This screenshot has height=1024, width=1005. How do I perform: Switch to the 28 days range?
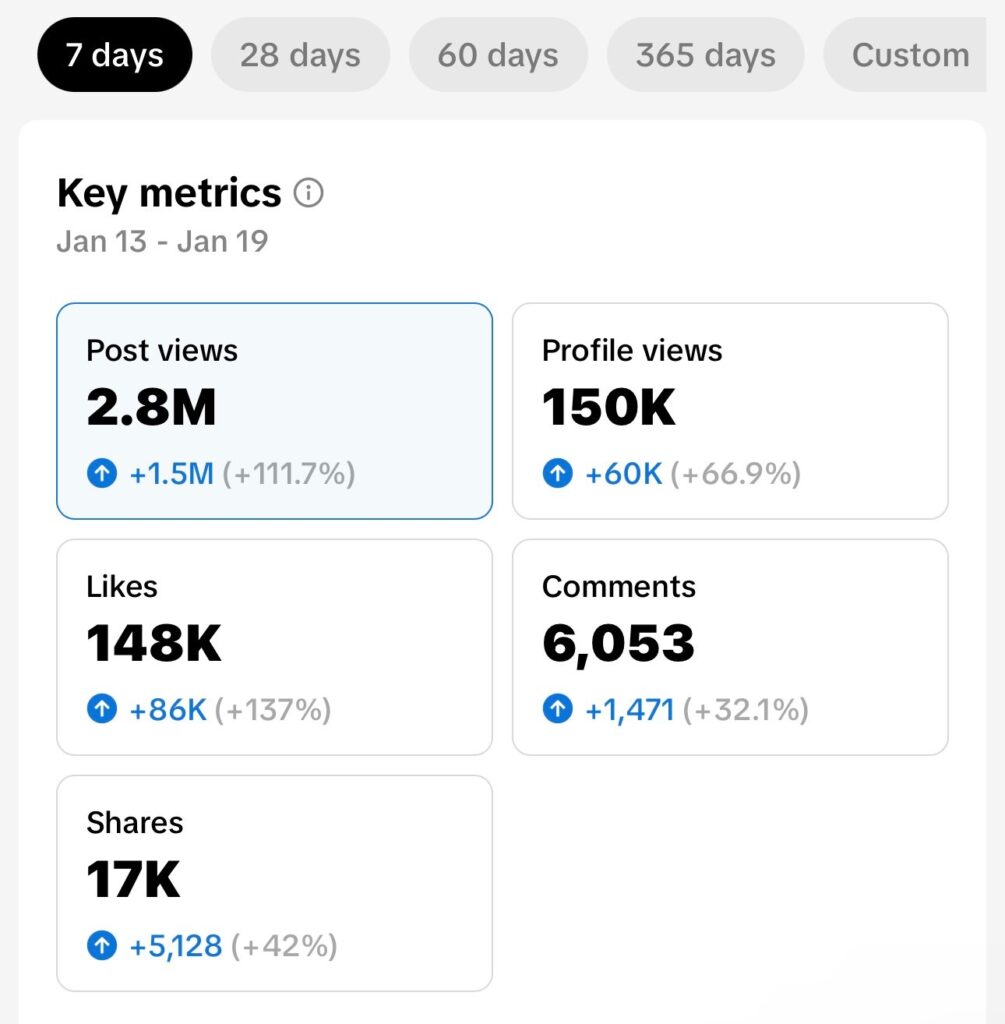point(300,55)
